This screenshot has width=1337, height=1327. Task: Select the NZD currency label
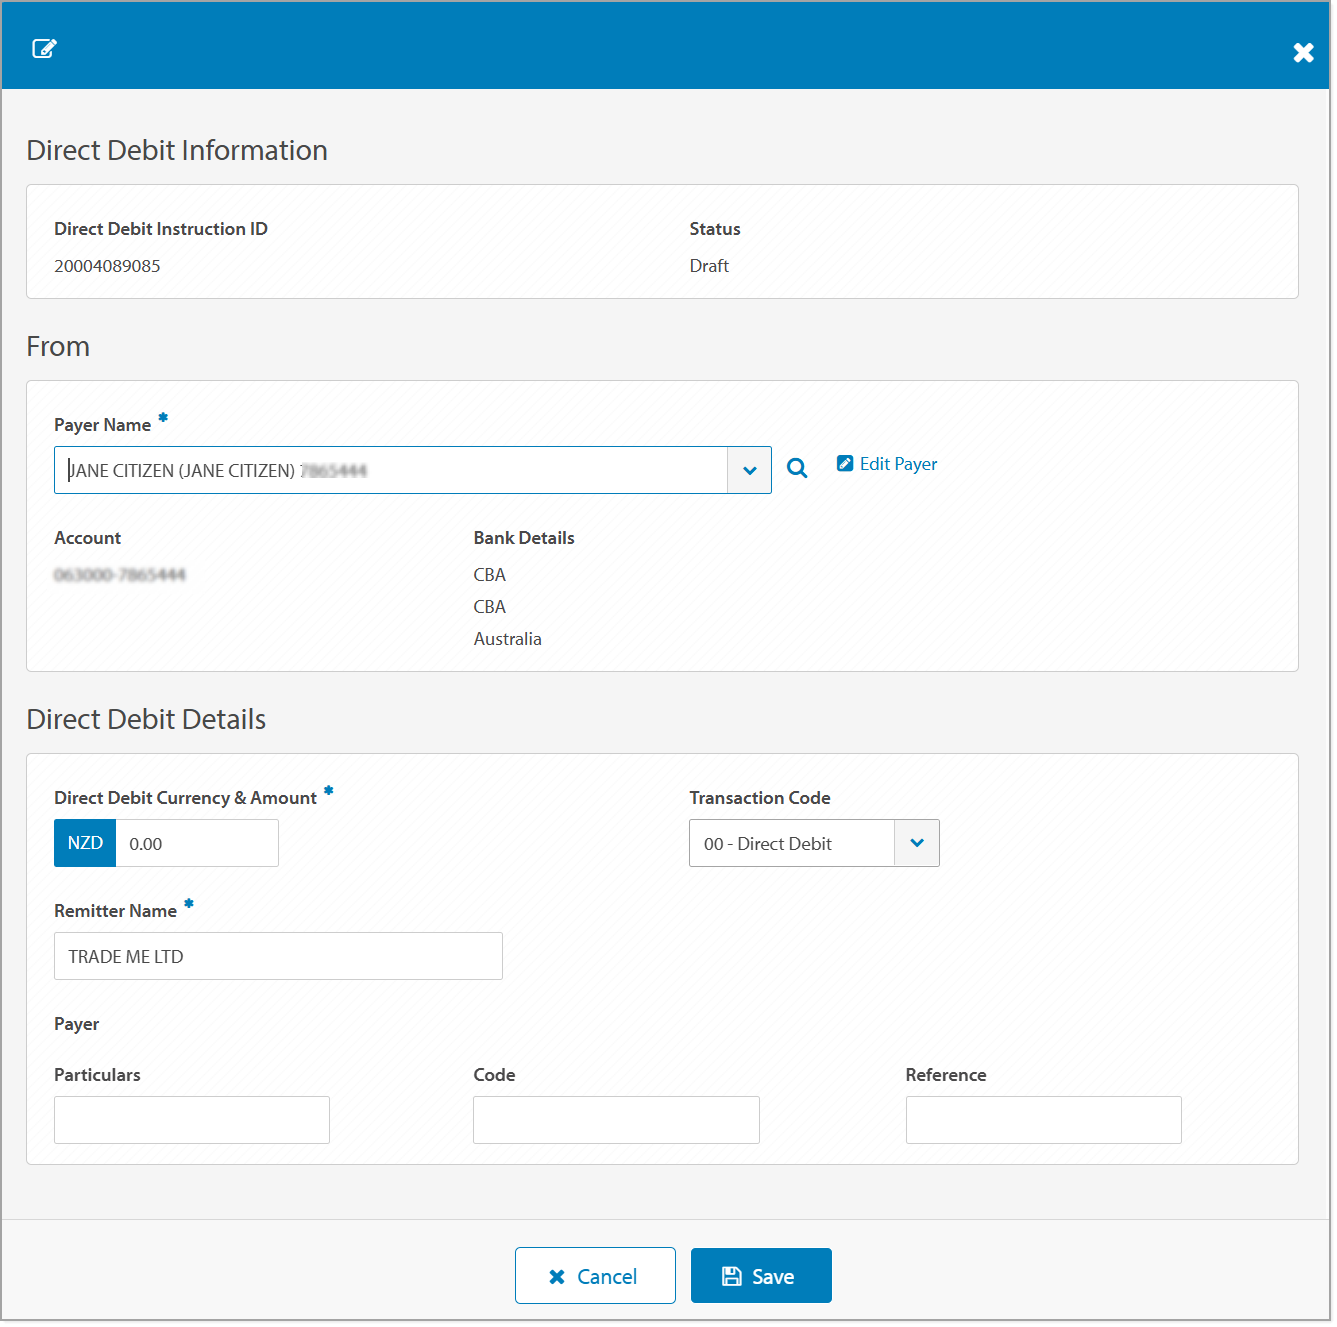pyautogui.click(x=84, y=843)
